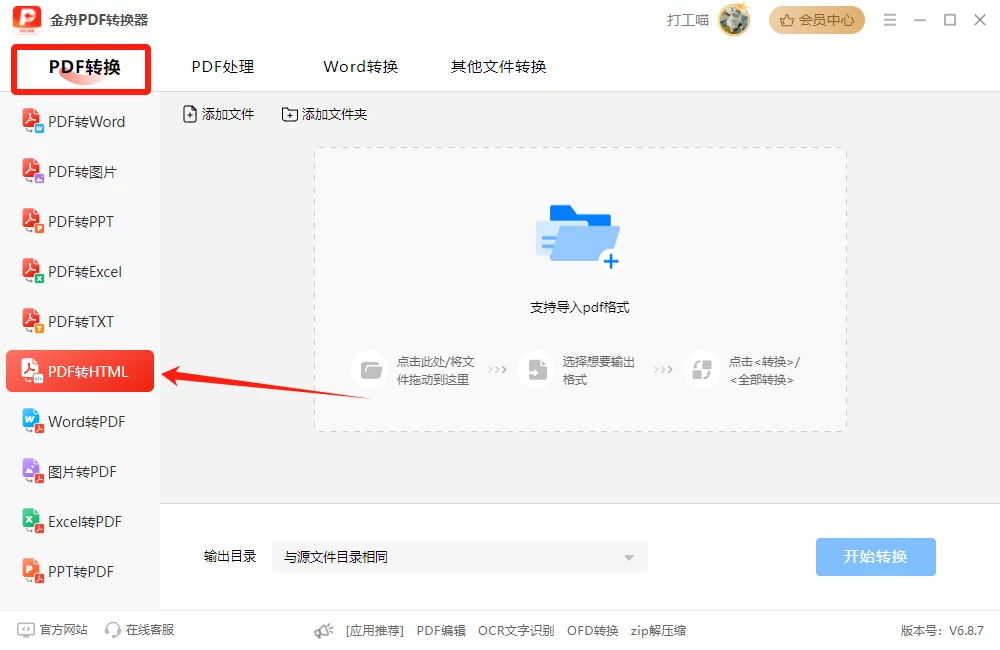Viewport: 1000px width, 650px height.
Task: Open the hamburger menu icon in title bar
Action: (890, 20)
